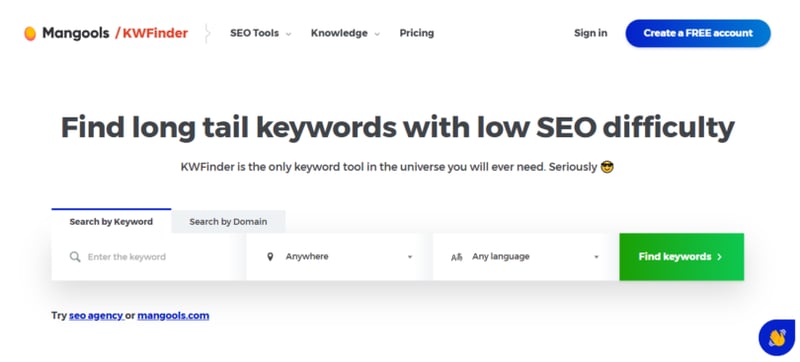This screenshot has height=362, width=800.
Task: Open the waving hand chat widget
Action: pos(777,338)
